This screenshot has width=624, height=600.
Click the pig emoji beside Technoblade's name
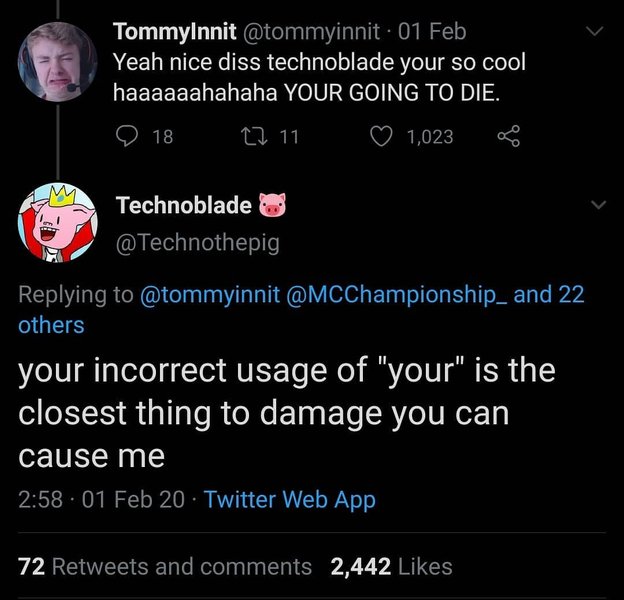point(272,206)
